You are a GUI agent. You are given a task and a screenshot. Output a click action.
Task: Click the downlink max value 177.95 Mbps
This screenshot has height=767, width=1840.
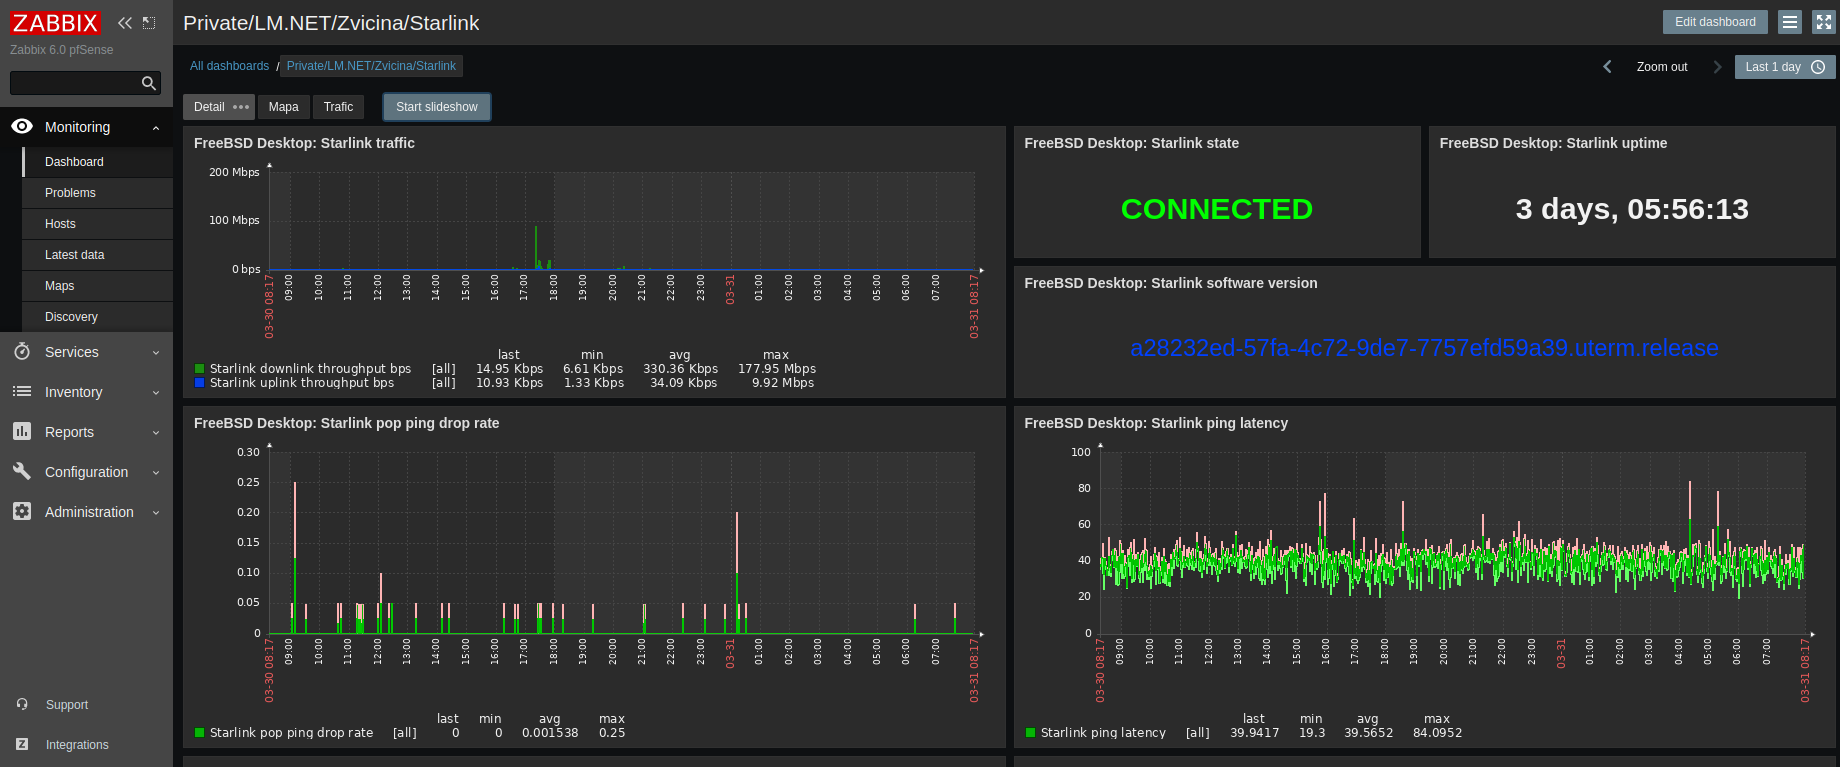point(777,369)
